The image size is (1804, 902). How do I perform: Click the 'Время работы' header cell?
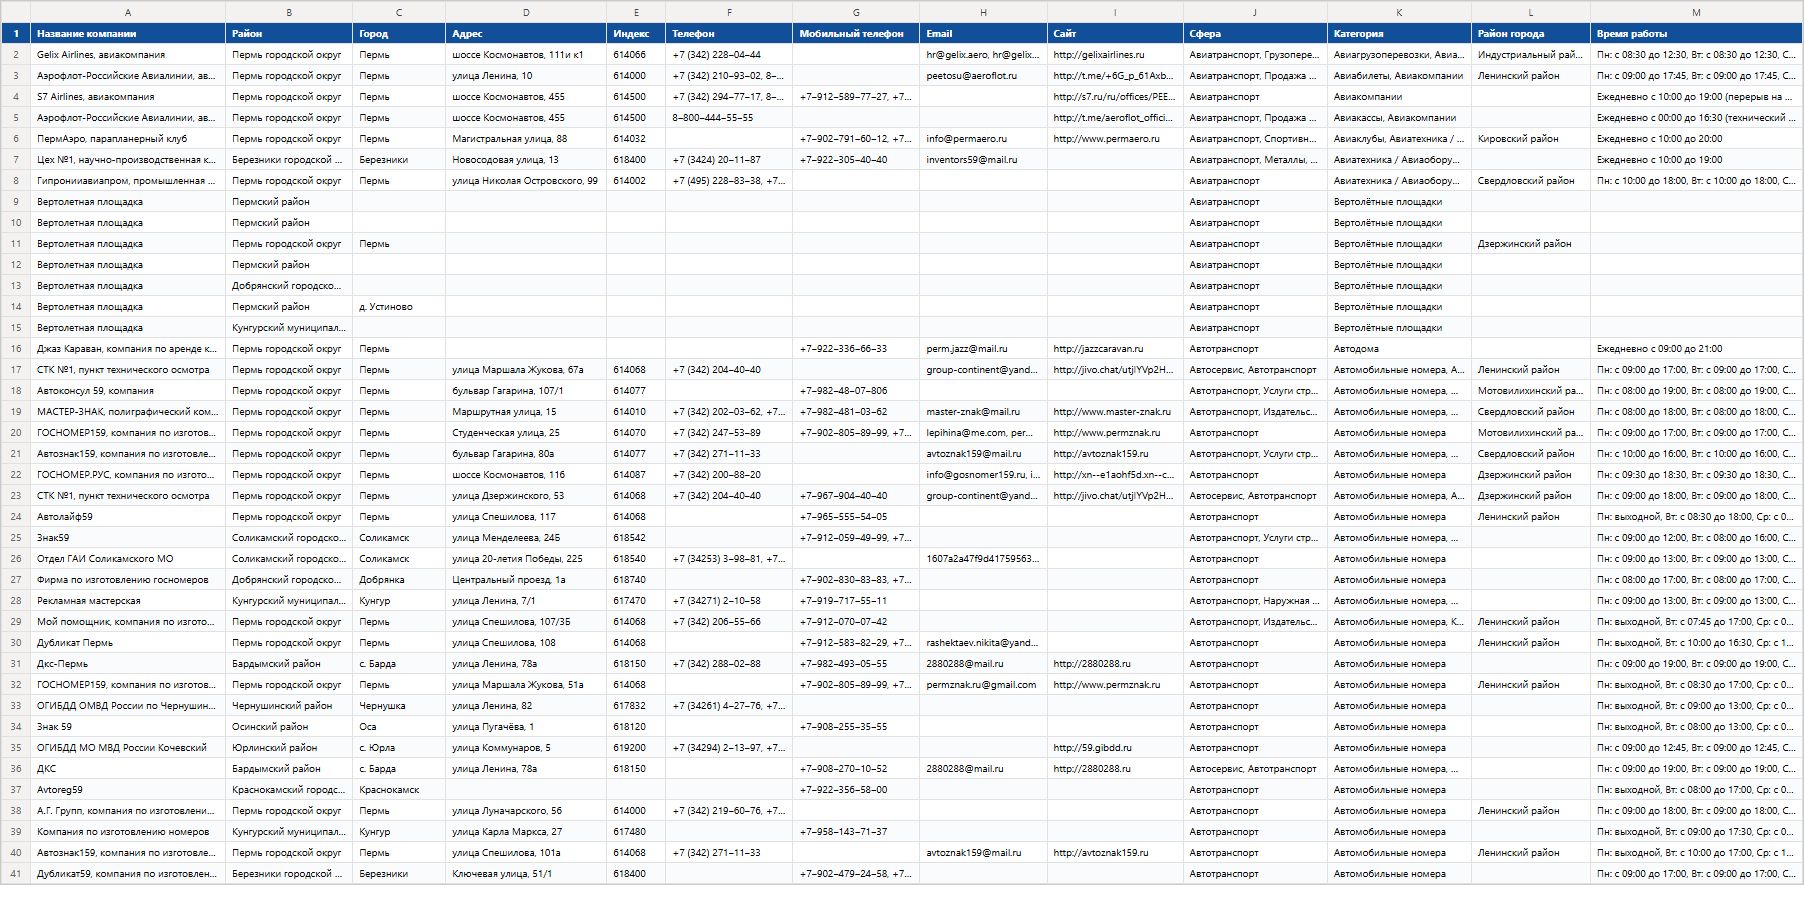[1696, 34]
